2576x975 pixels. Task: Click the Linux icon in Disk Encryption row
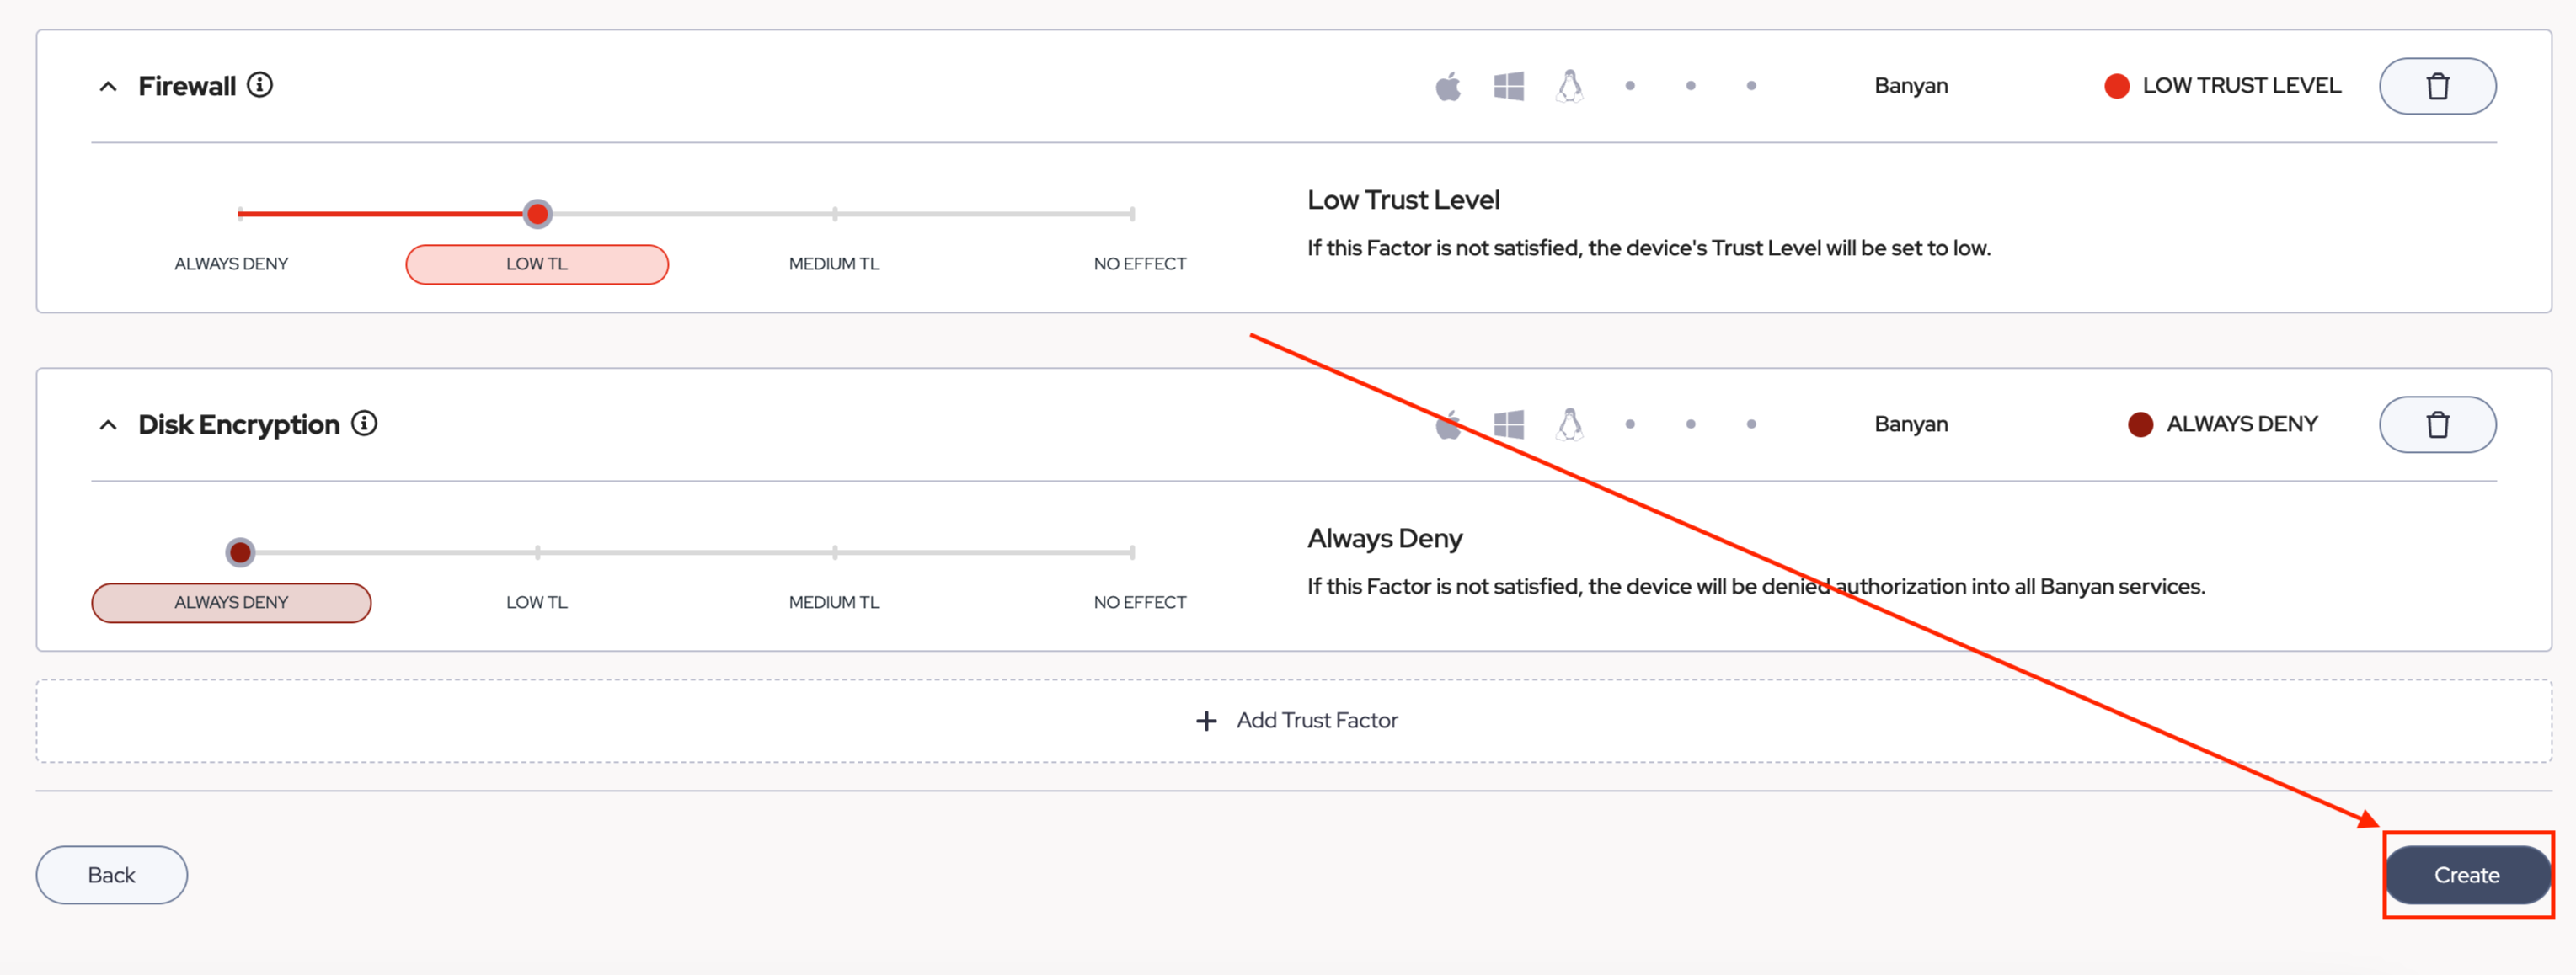click(x=1569, y=424)
